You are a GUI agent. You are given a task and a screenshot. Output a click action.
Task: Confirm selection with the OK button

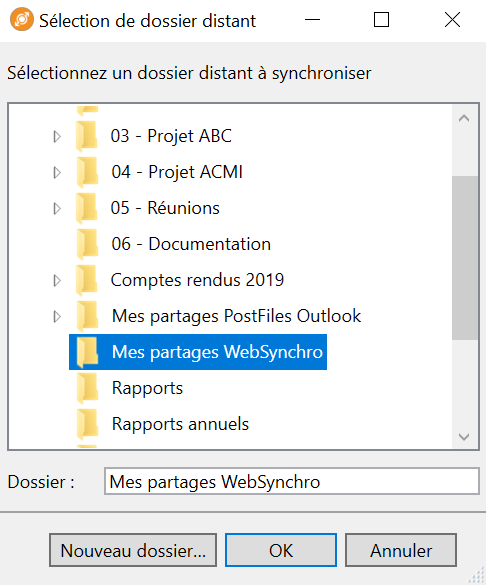281,550
